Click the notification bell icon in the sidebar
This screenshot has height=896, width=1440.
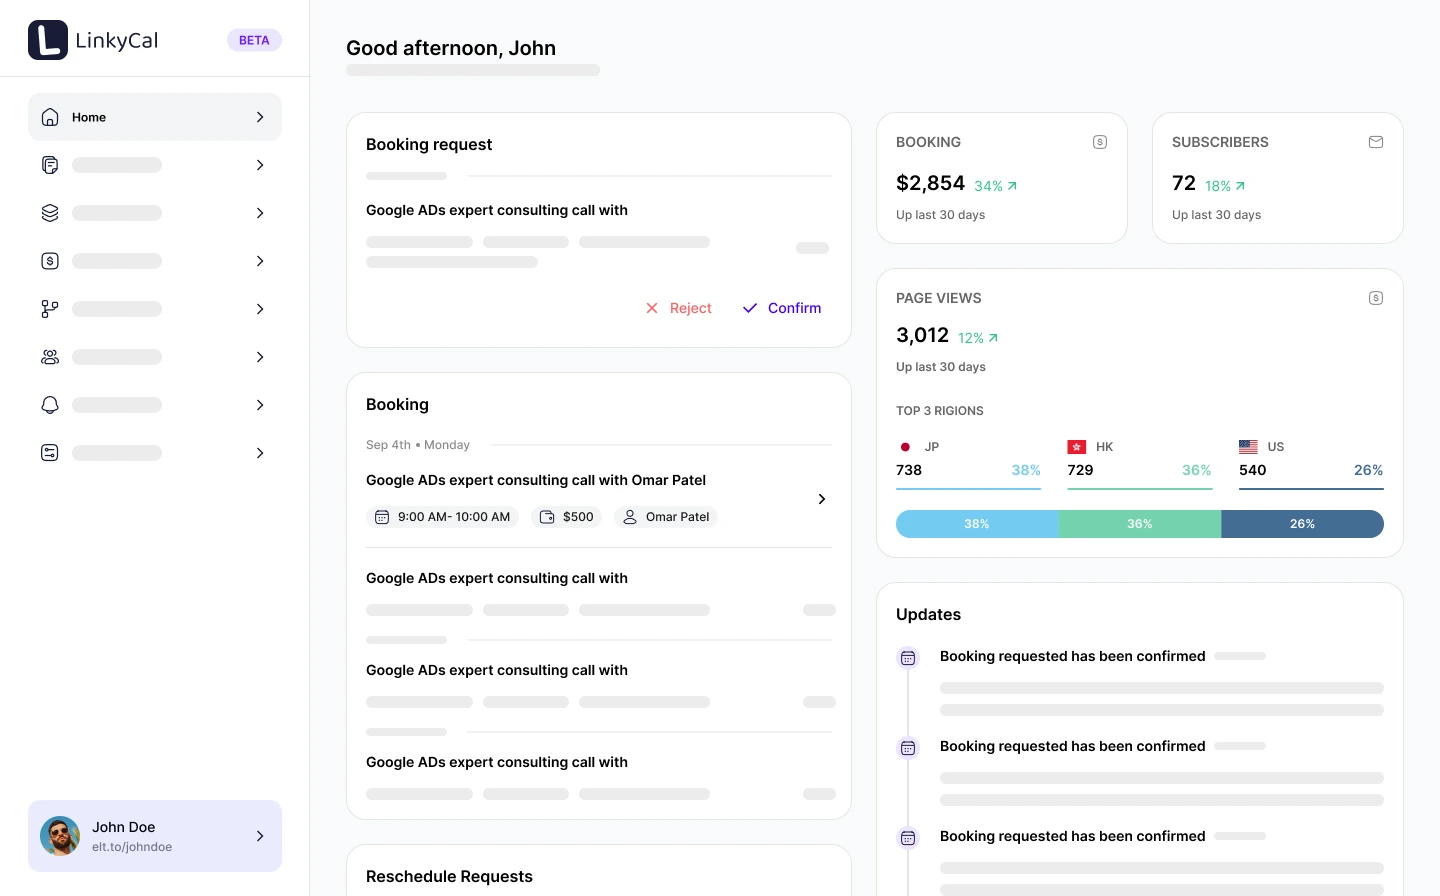tap(50, 405)
